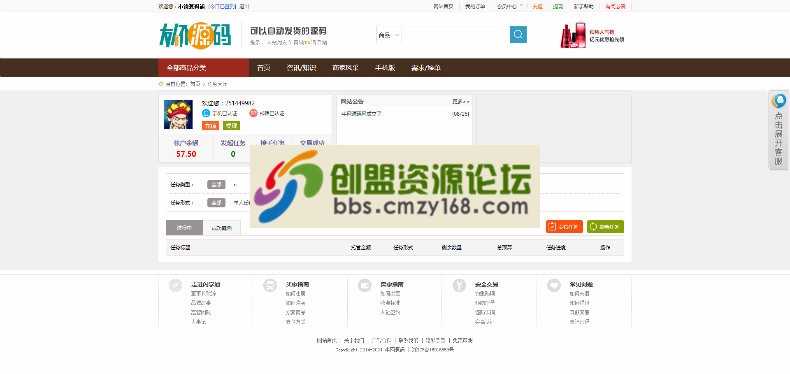This screenshot has width=790, height=374.
Task: Click the blue phone-verified badge icon
Action: pos(206,113)
